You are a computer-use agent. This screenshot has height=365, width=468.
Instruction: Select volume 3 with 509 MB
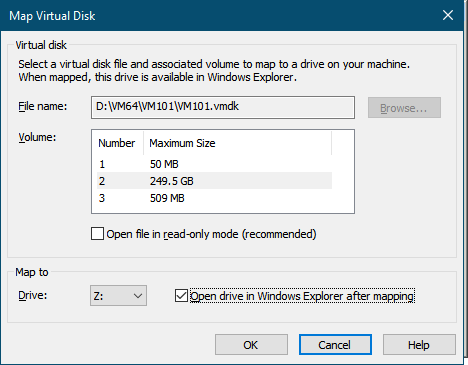click(x=214, y=198)
